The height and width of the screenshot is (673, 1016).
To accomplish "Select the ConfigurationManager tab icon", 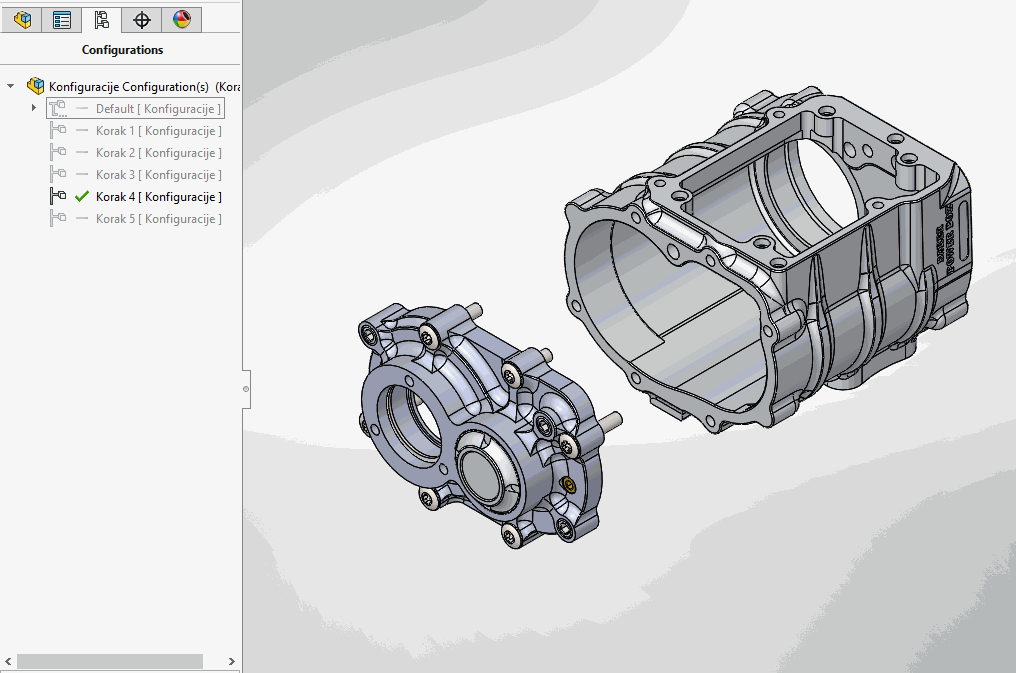I will pyautogui.click(x=102, y=20).
